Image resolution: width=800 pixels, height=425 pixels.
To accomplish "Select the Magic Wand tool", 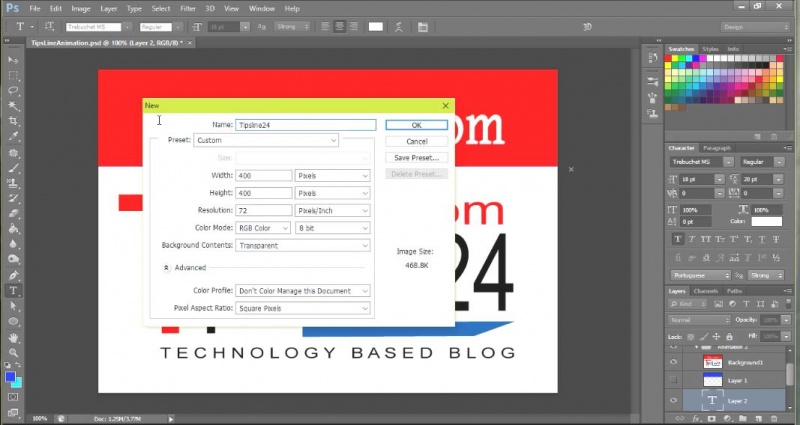I will click(x=13, y=106).
